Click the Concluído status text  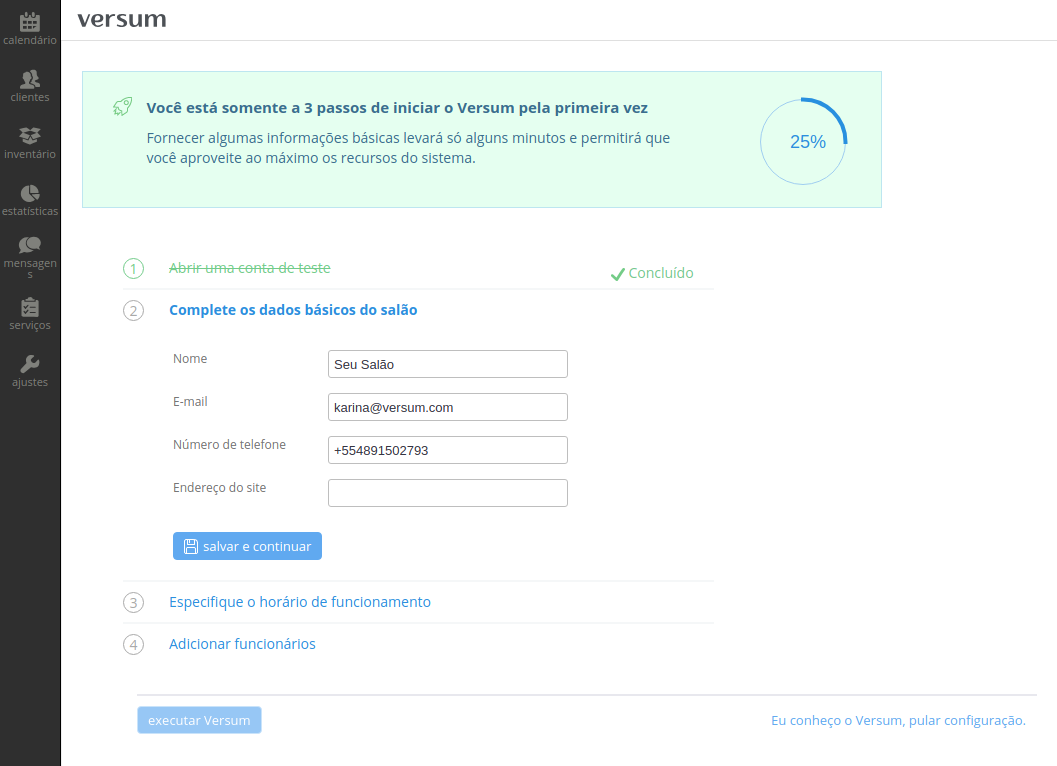(661, 273)
